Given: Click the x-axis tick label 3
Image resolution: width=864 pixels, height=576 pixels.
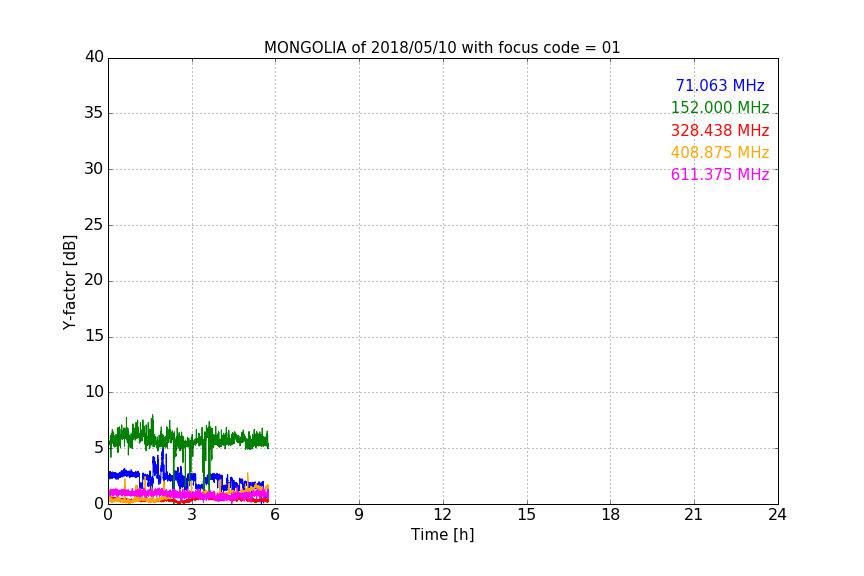Looking at the screenshot, I should click(192, 515).
